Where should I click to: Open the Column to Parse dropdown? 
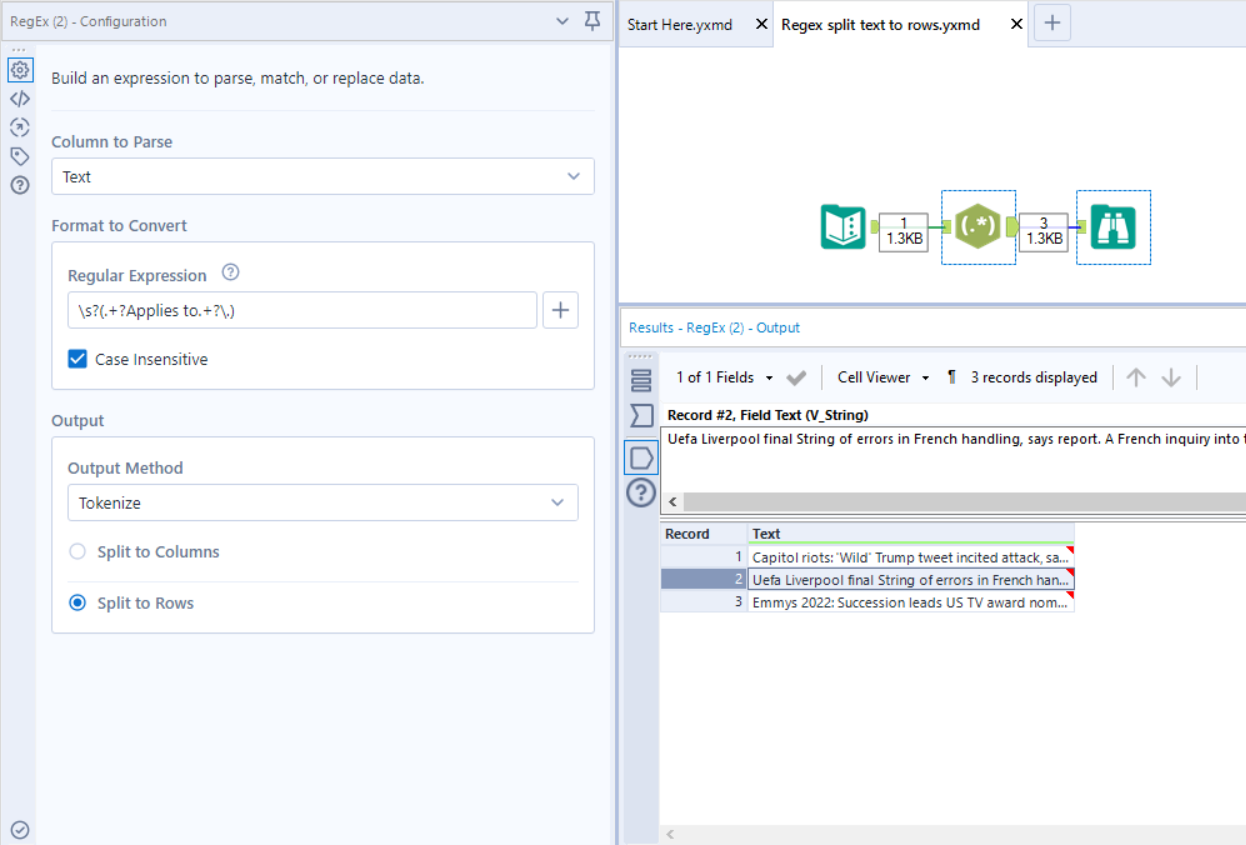(322, 176)
